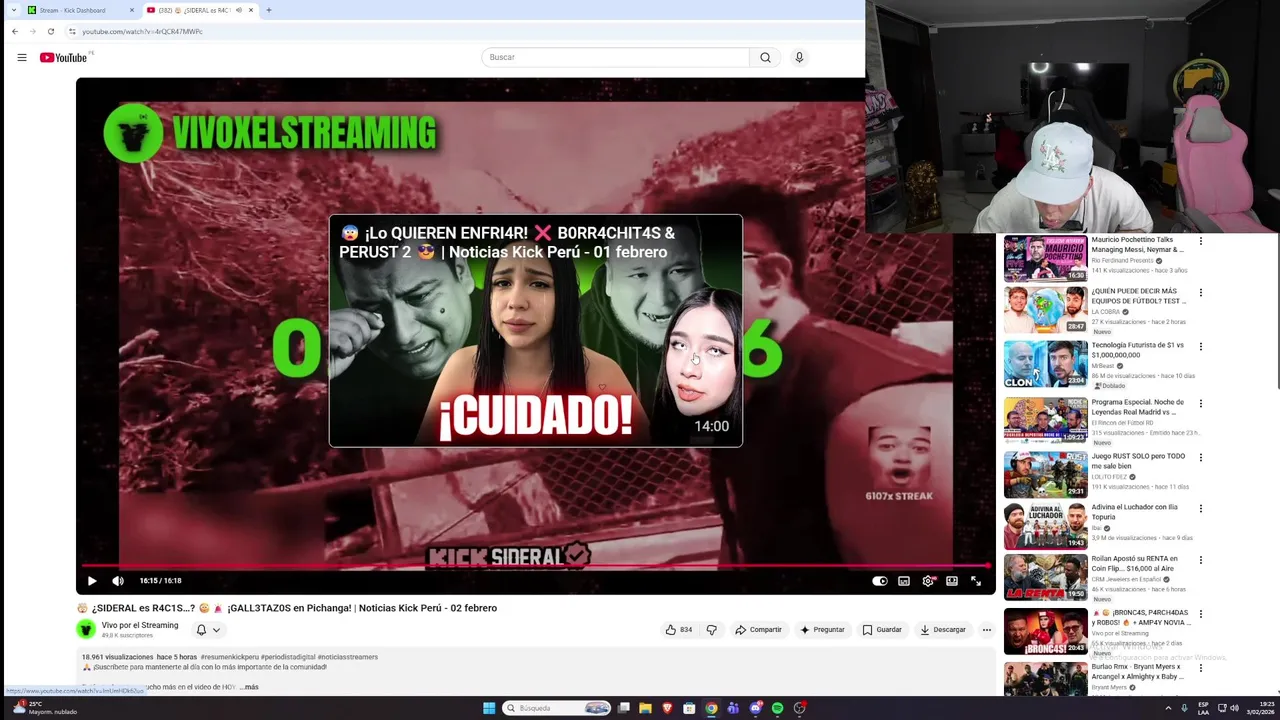1280x720 pixels.
Task: Enter fullscreen mode in player
Action: (976, 581)
